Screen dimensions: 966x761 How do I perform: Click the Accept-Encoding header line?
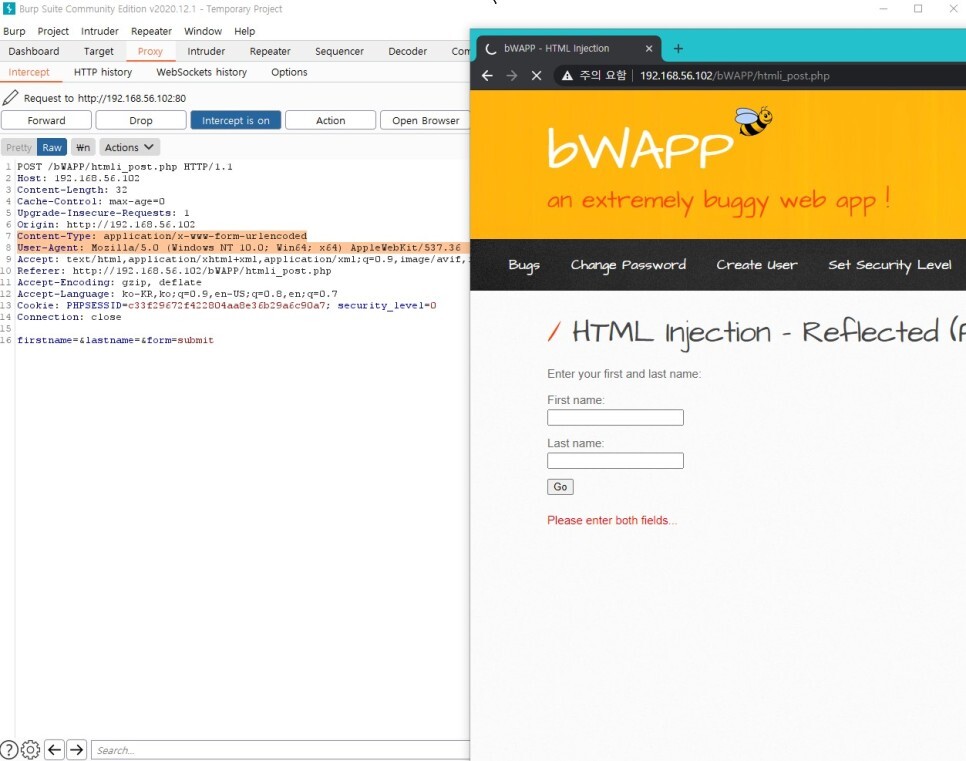pyautogui.click(x=109, y=282)
